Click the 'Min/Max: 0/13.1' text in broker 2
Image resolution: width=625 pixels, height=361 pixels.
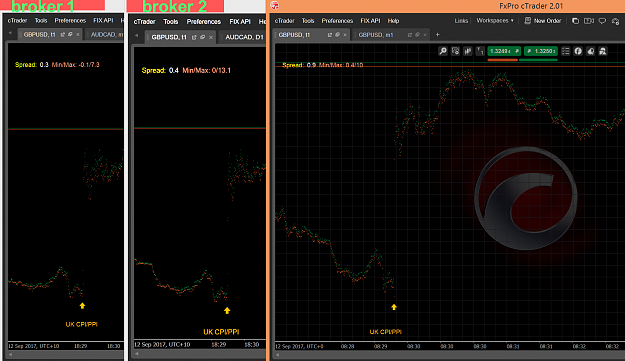(x=206, y=71)
